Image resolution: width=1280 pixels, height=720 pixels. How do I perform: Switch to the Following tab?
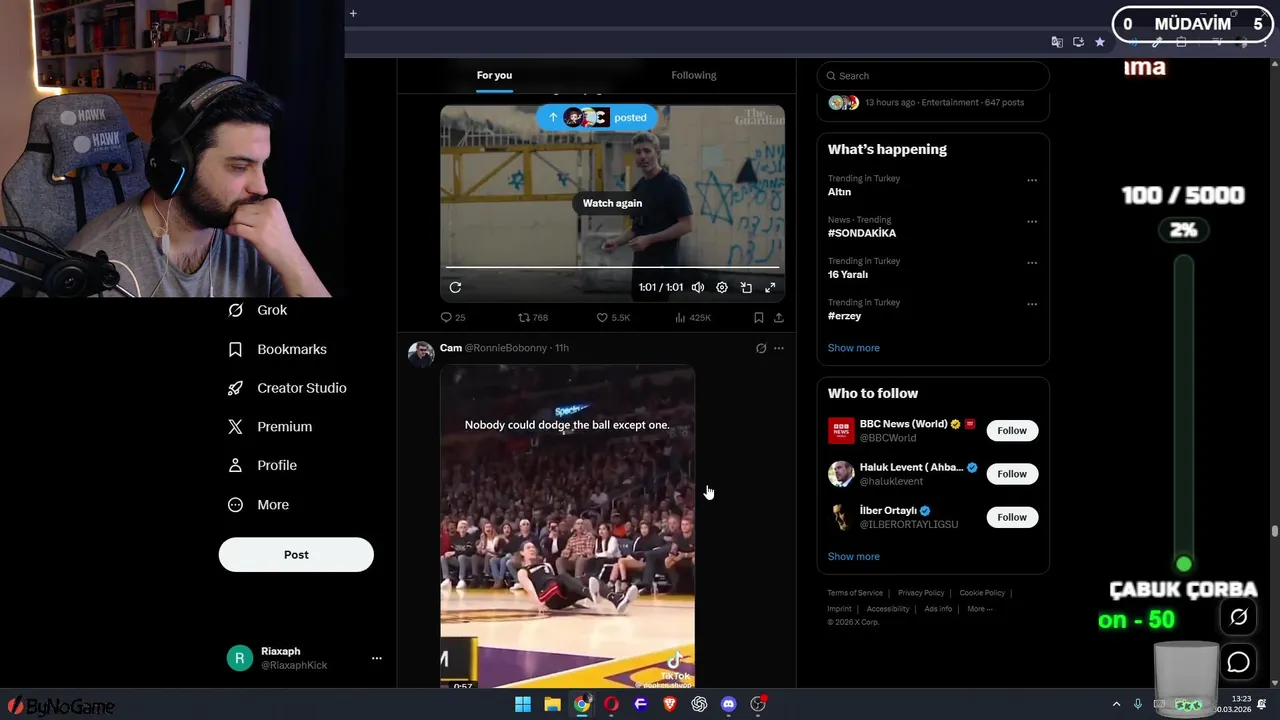tap(694, 75)
